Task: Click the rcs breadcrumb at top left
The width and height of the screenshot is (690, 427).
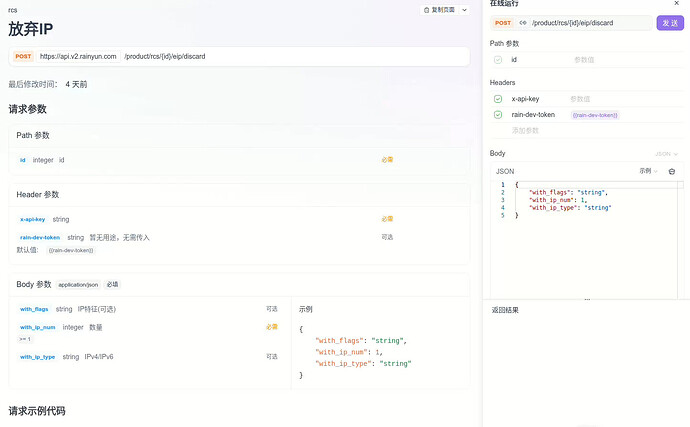Action: pyautogui.click(x=12, y=8)
